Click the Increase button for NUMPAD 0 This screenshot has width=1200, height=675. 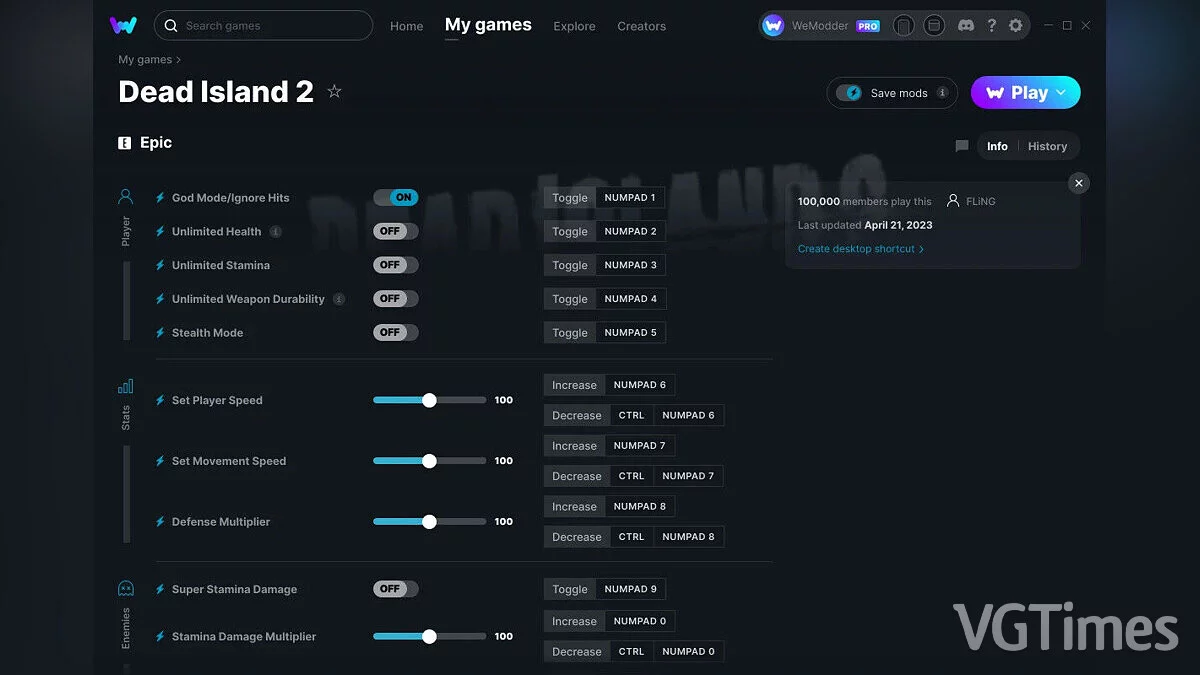[x=574, y=621]
